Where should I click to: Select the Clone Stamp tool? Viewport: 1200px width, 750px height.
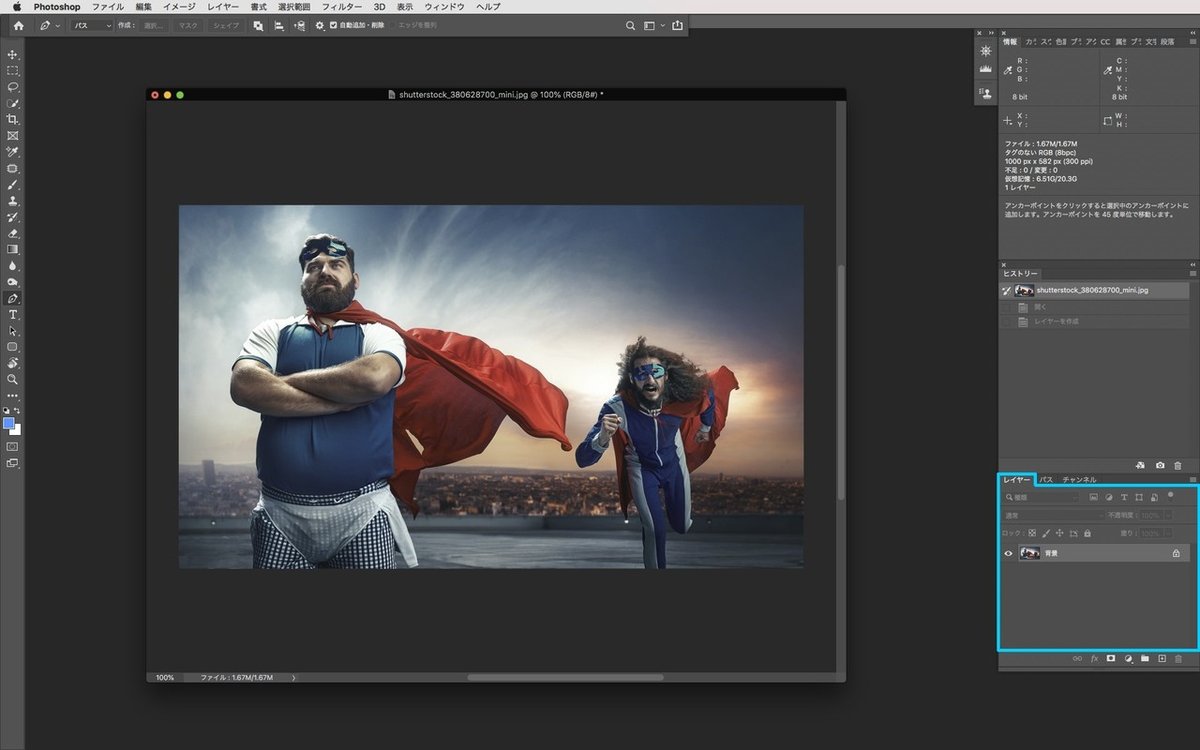click(13, 201)
